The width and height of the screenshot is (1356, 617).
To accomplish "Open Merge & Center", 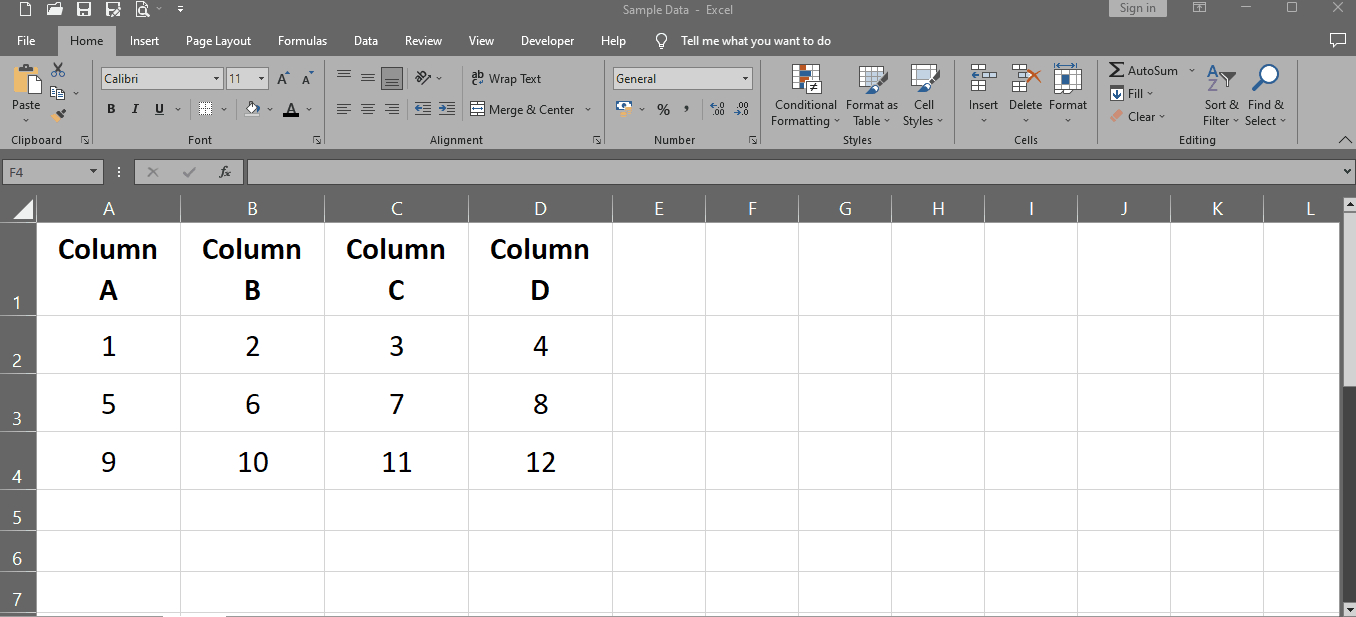I will point(523,109).
